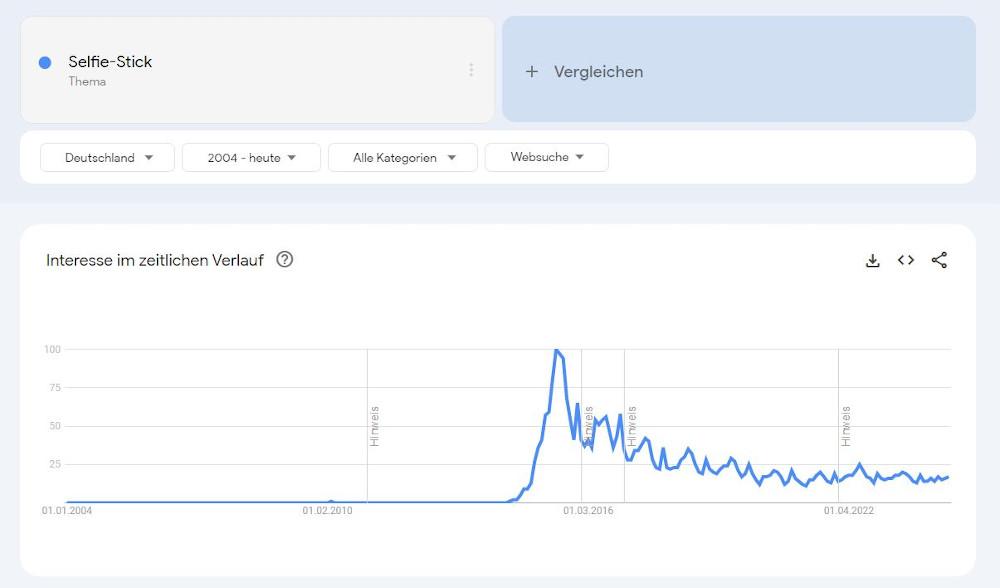
Task: Open help for Interesse im zeitlichen Verlauf
Action: tap(285, 260)
